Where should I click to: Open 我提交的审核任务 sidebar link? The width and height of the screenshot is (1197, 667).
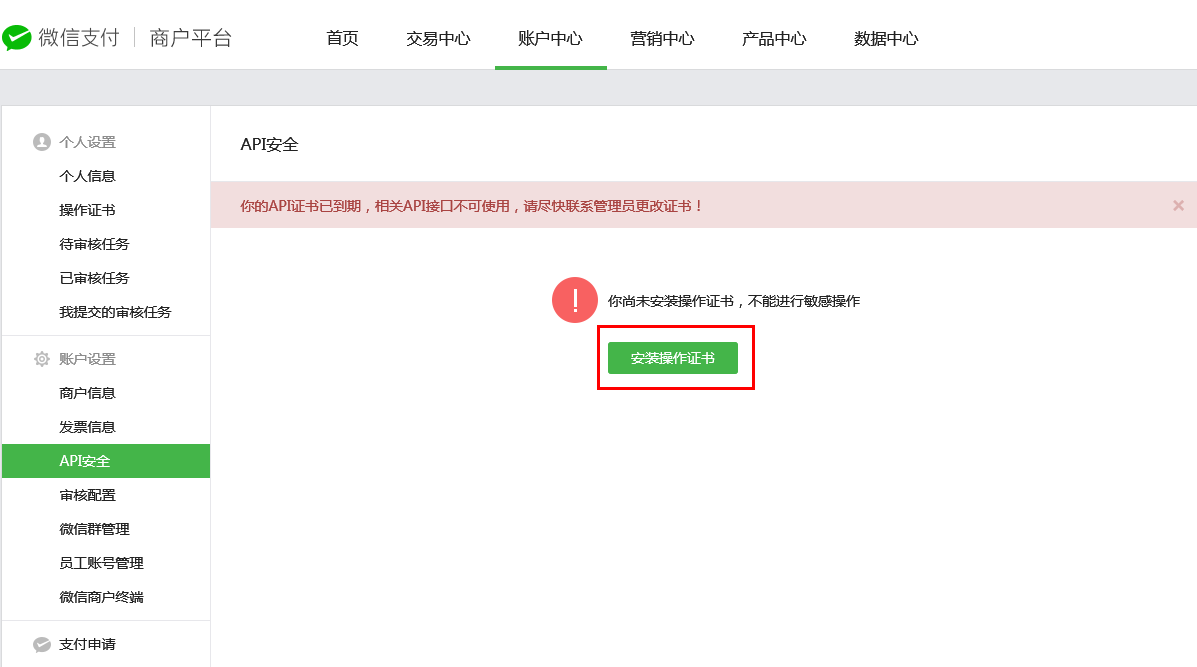tap(115, 312)
